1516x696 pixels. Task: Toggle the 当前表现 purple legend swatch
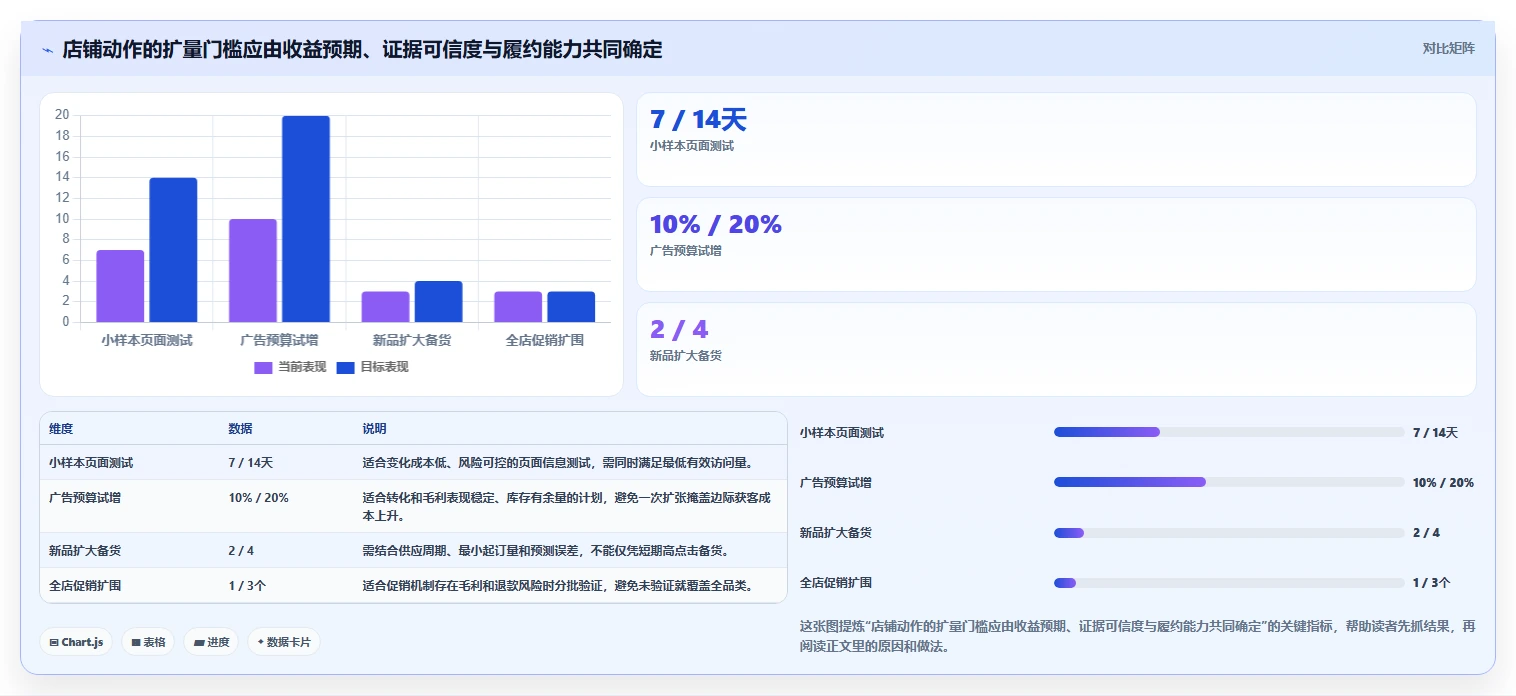[263, 367]
